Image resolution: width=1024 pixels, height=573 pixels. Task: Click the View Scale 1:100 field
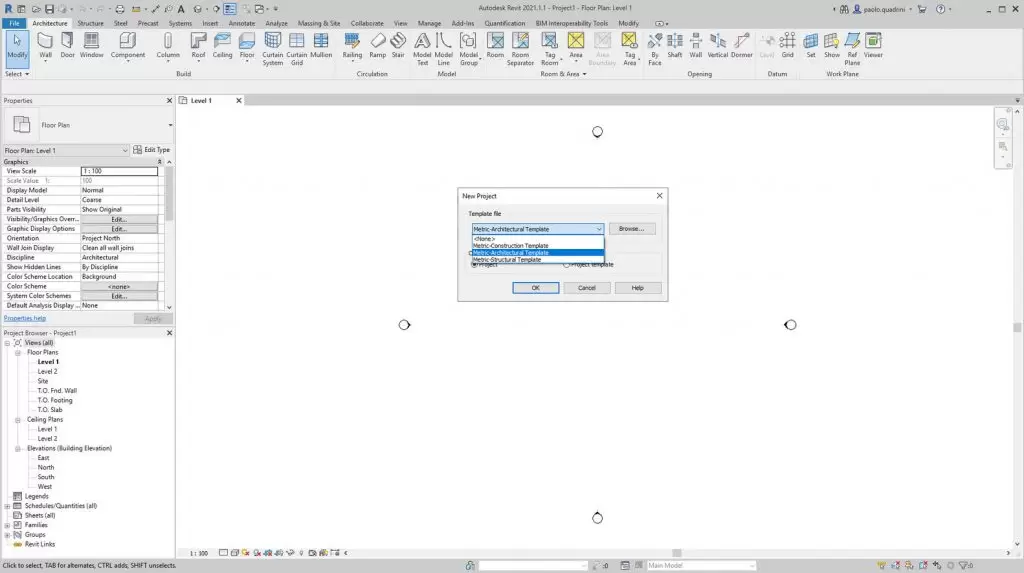[119, 171]
